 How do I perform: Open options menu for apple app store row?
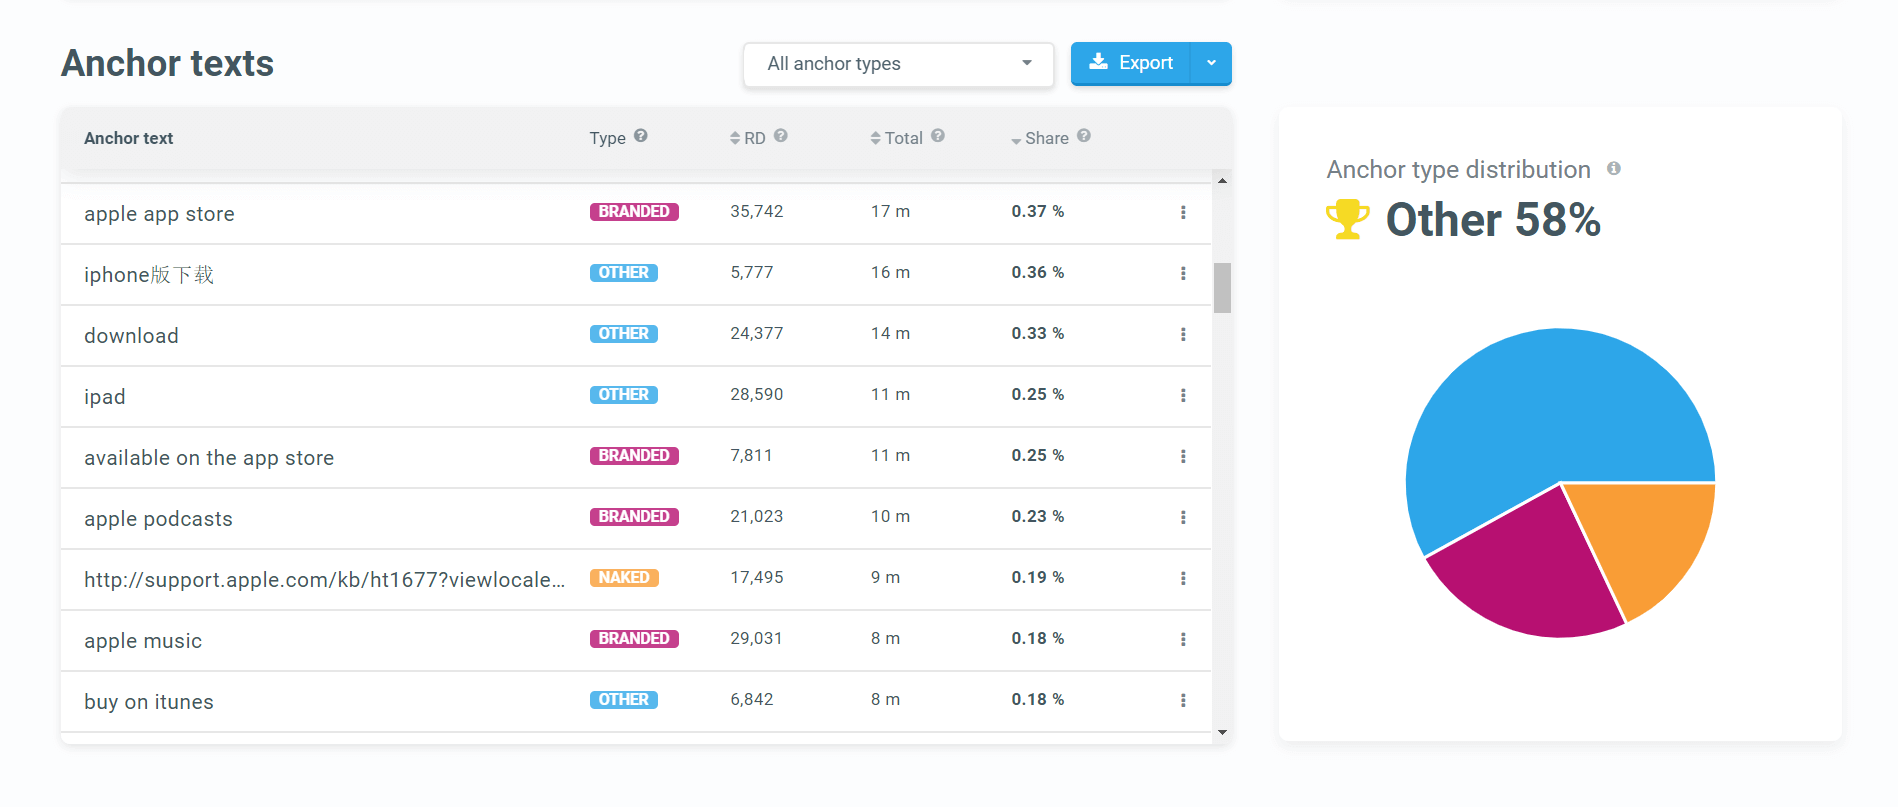click(1183, 212)
